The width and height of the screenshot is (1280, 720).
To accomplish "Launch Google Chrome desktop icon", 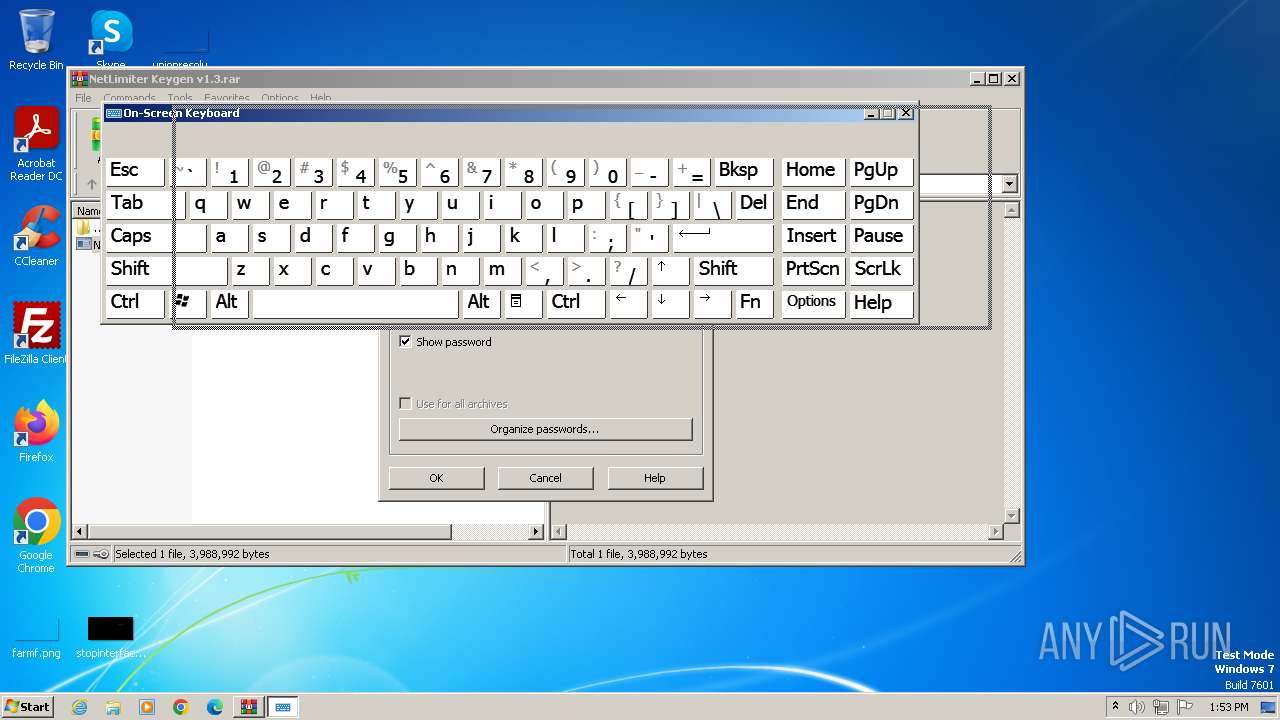I will (36, 536).
